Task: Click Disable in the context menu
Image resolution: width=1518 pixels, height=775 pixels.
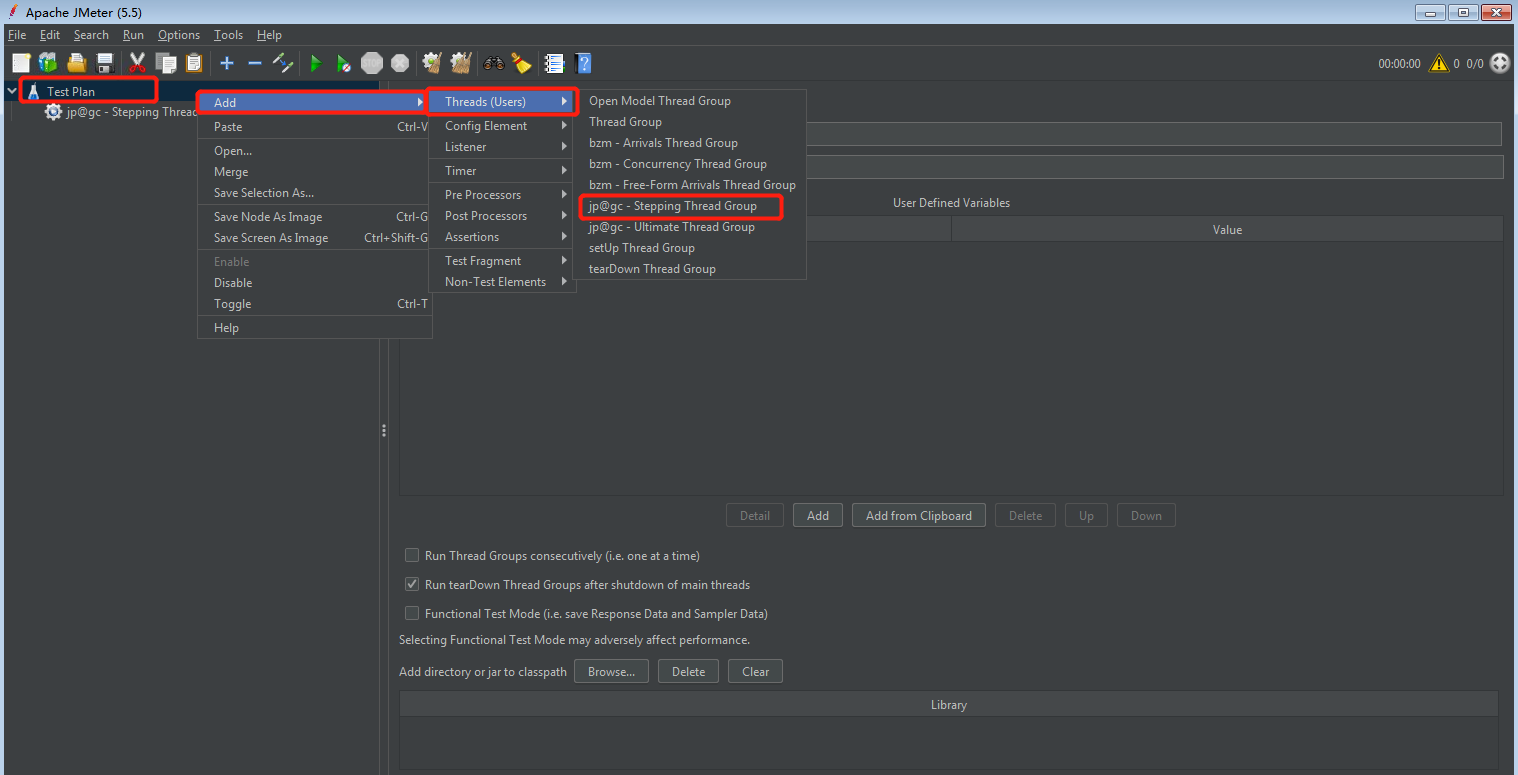Action: [x=314, y=283]
